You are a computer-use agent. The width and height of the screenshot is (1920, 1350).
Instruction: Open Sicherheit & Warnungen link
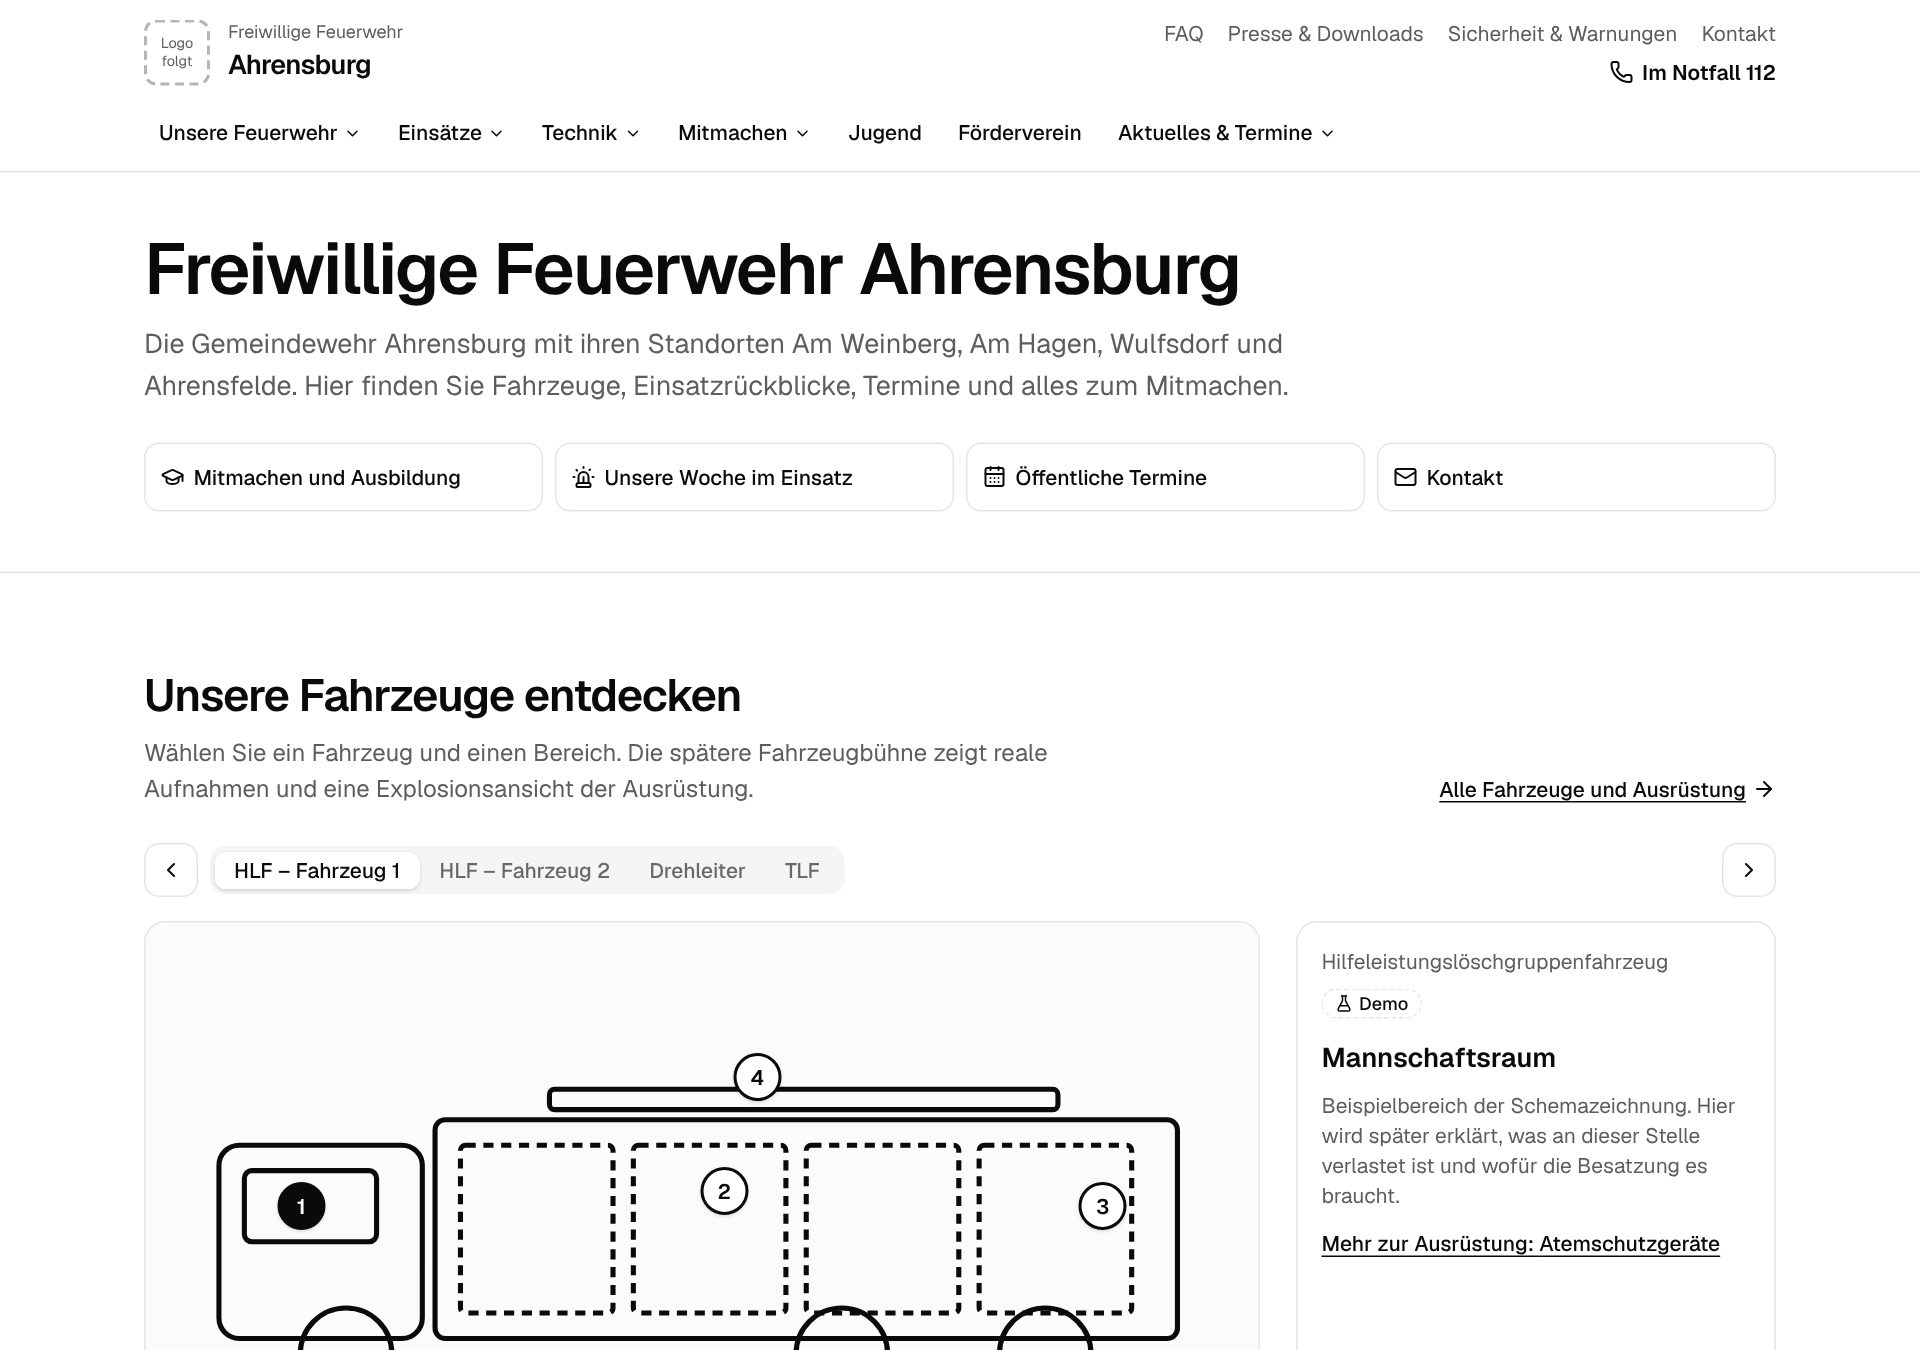click(1562, 34)
